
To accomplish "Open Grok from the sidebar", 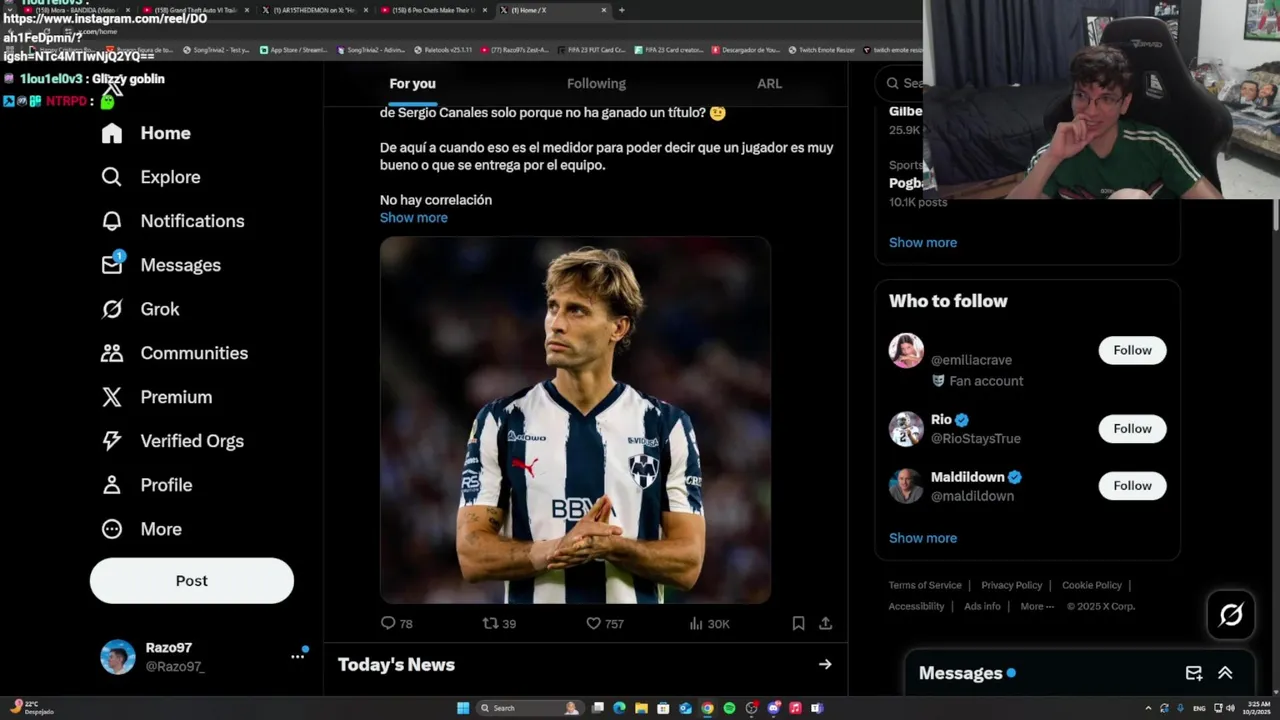I will coord(140,309).
